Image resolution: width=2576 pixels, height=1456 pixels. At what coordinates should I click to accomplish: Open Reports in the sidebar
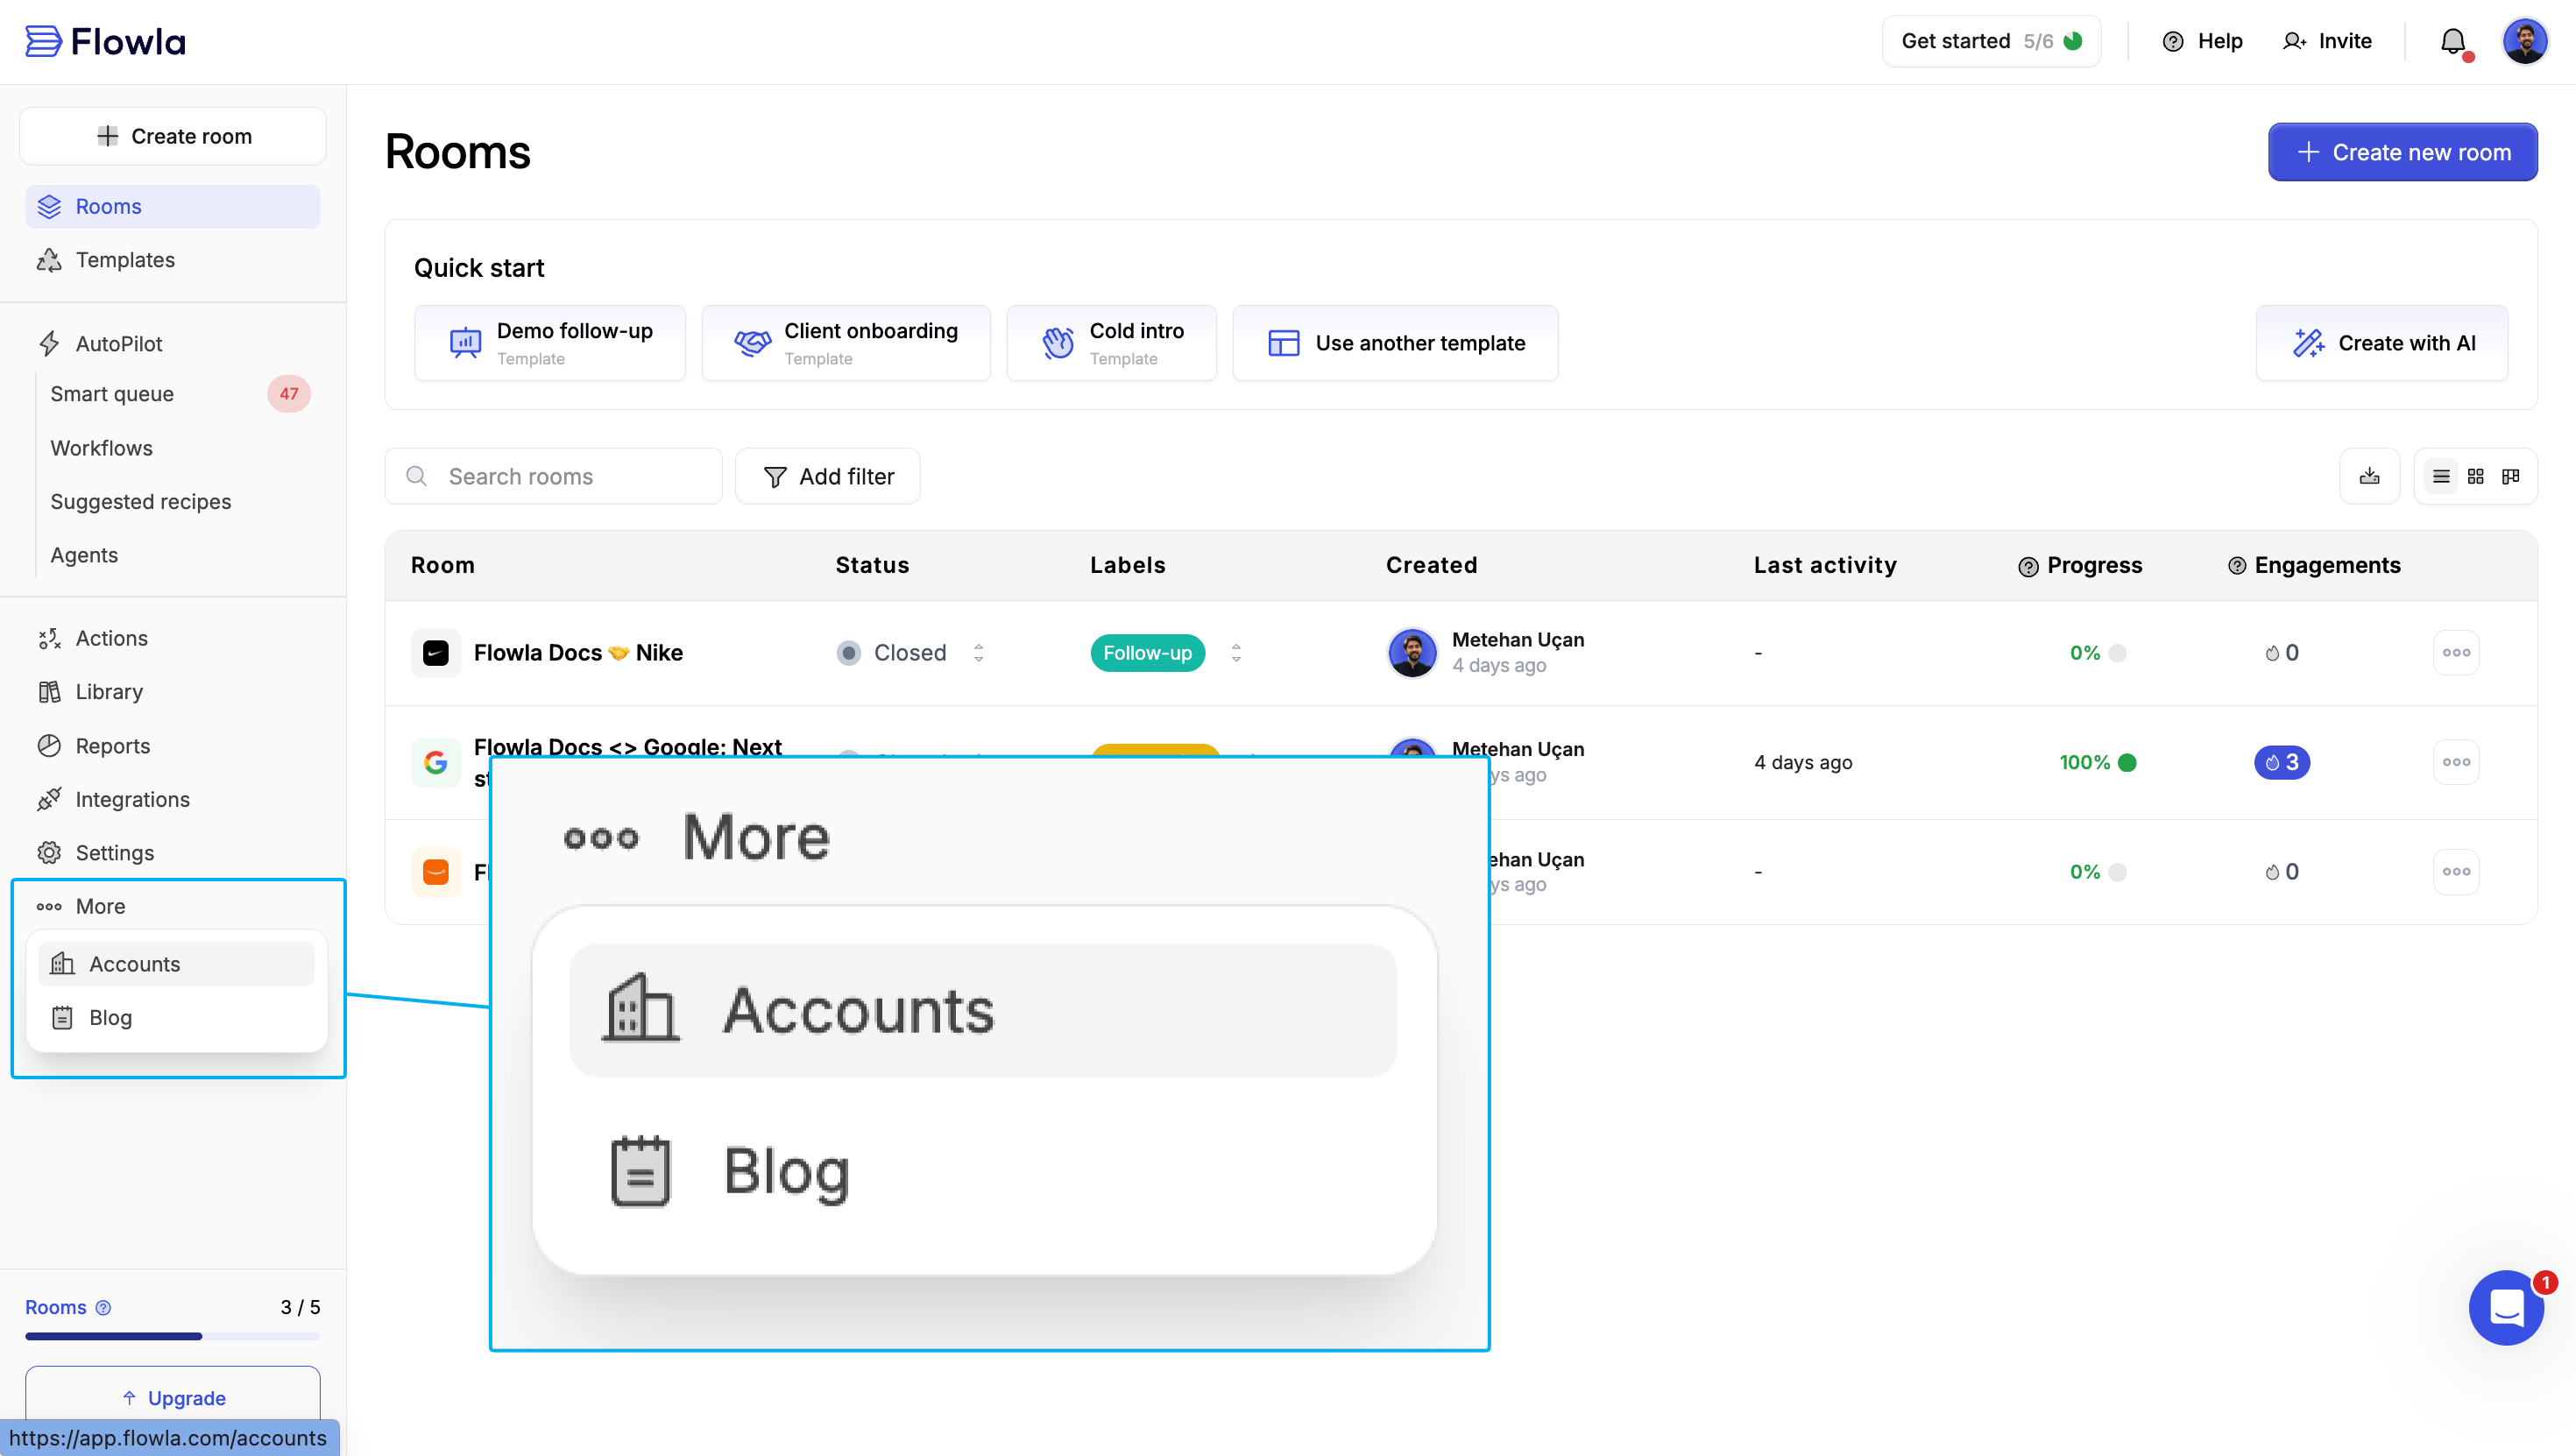(112, 746)
